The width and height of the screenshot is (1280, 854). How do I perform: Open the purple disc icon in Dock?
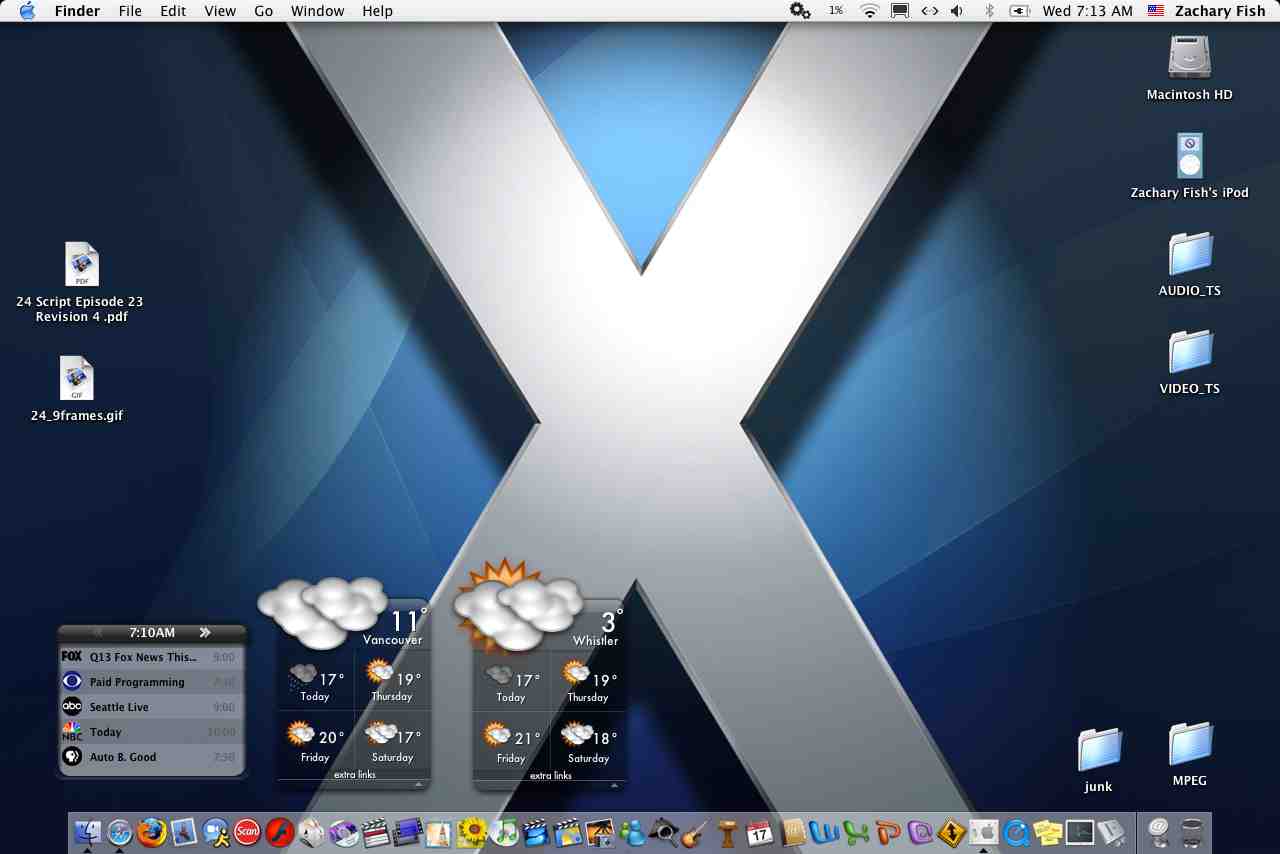pos(343,831)
